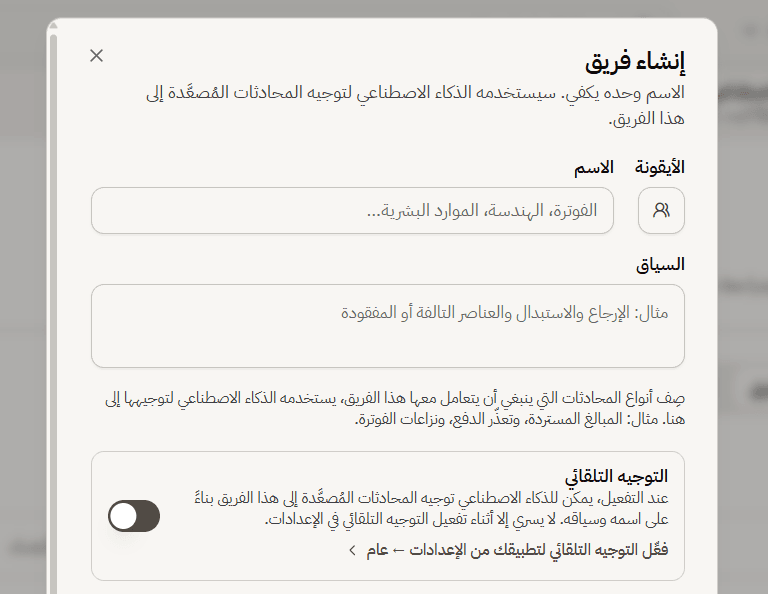768x594 pixels.
Task: Click into the السياق context text area
Action: click(388, 326)
